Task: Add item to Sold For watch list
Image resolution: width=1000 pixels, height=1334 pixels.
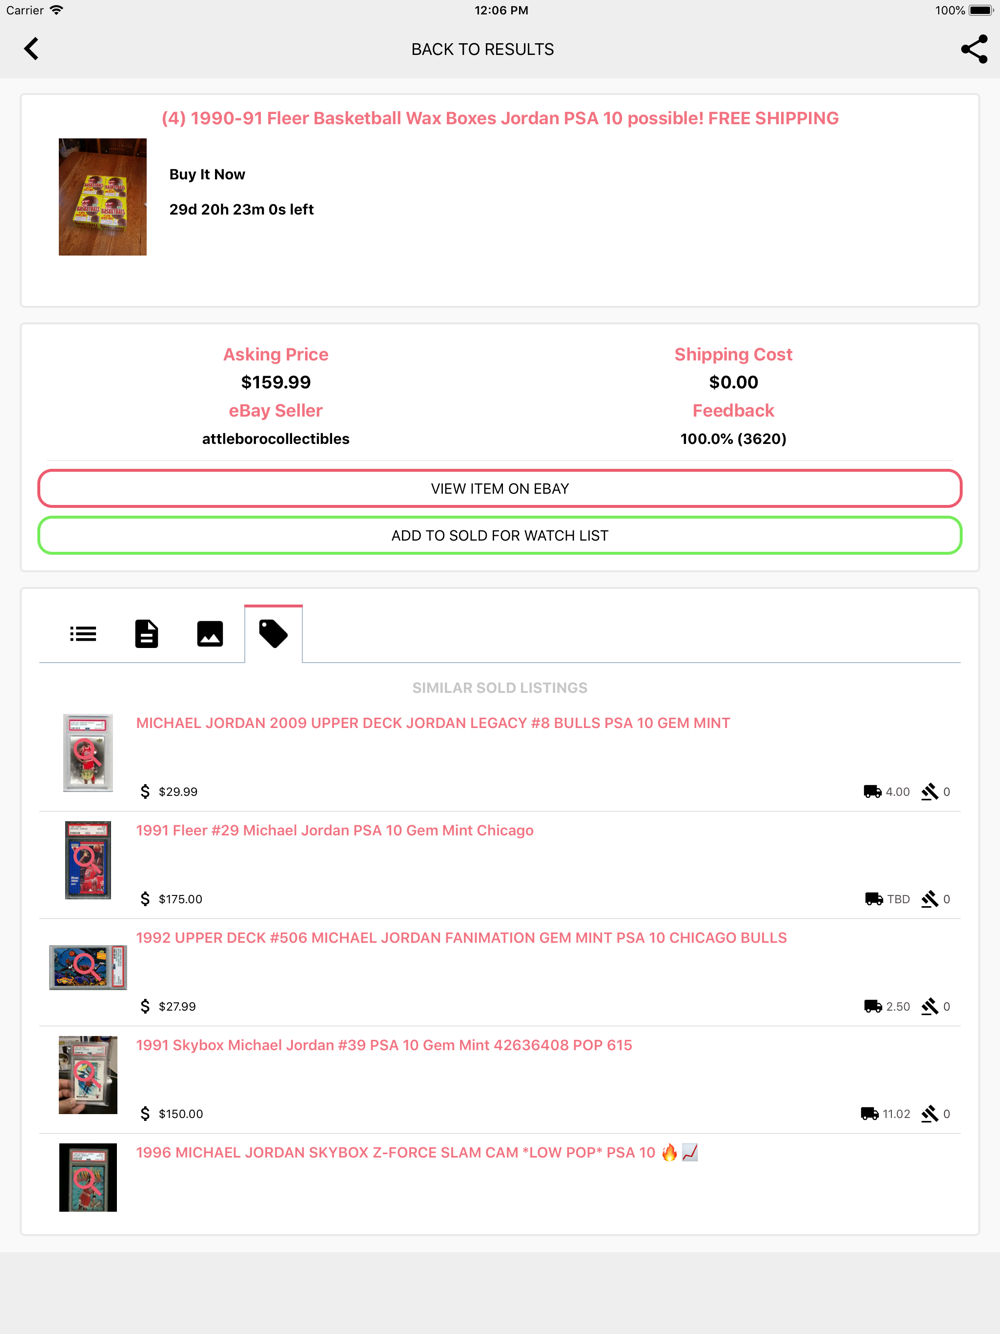Action: [500, 536]
